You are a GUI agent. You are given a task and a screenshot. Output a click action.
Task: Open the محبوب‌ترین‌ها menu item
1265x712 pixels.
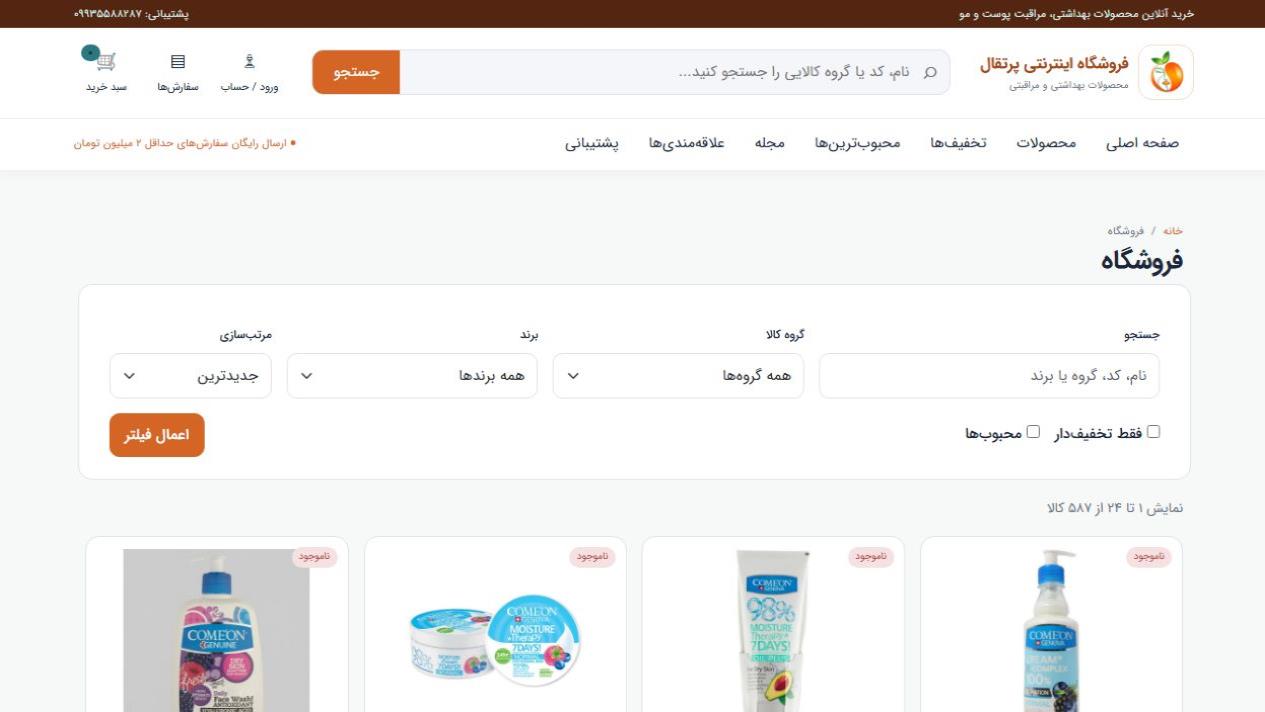tap(857, 143)
